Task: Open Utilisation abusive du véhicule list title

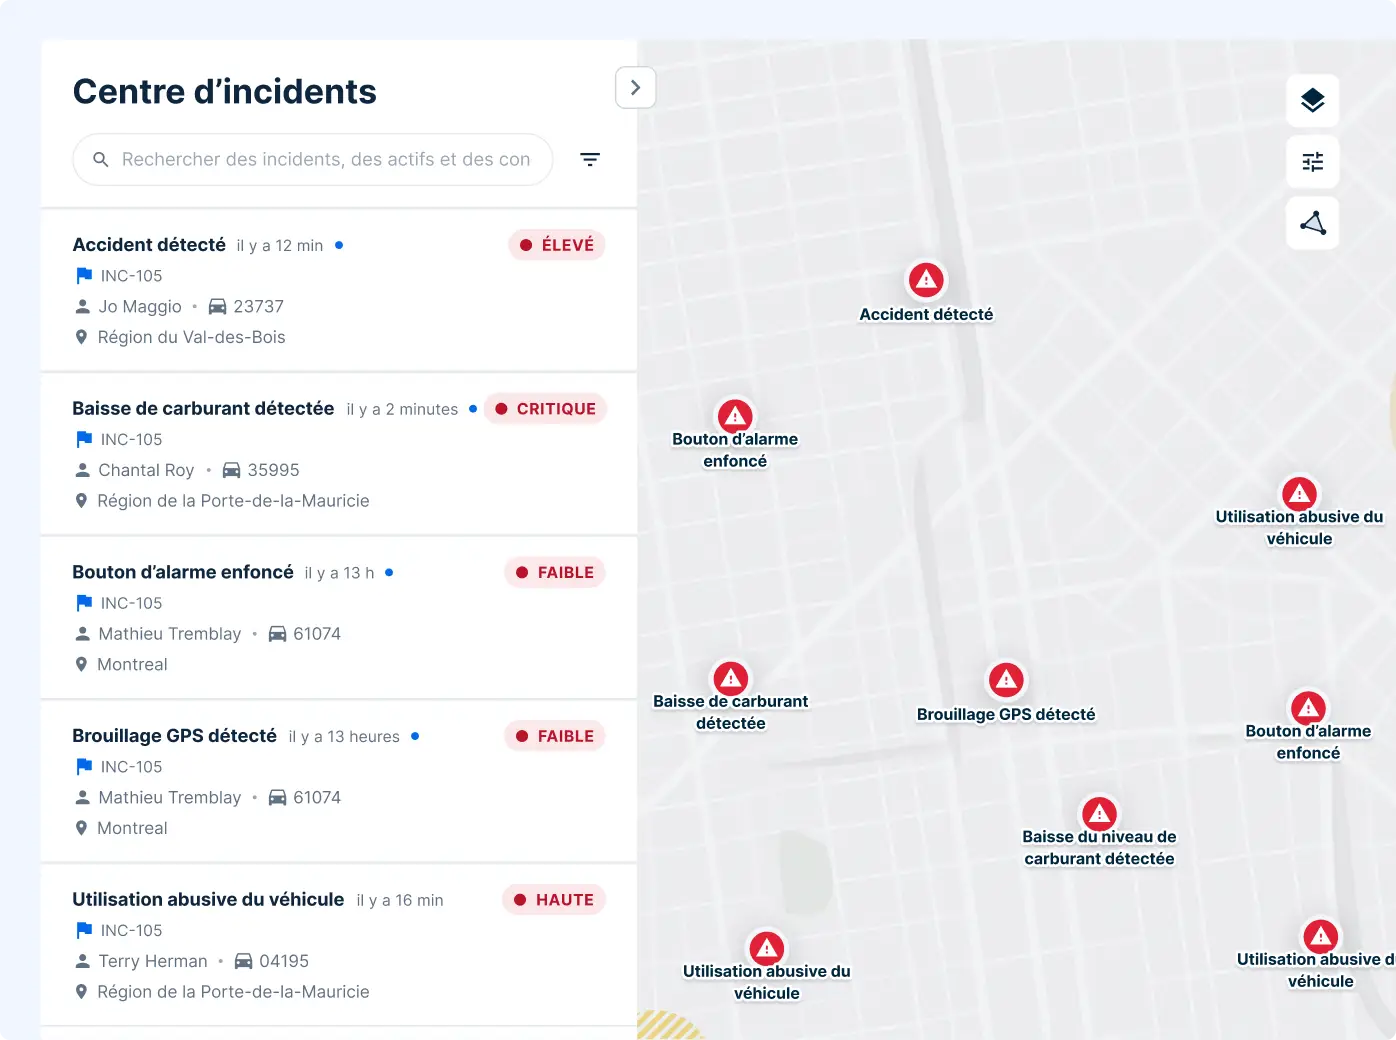Action: (208, 899)
